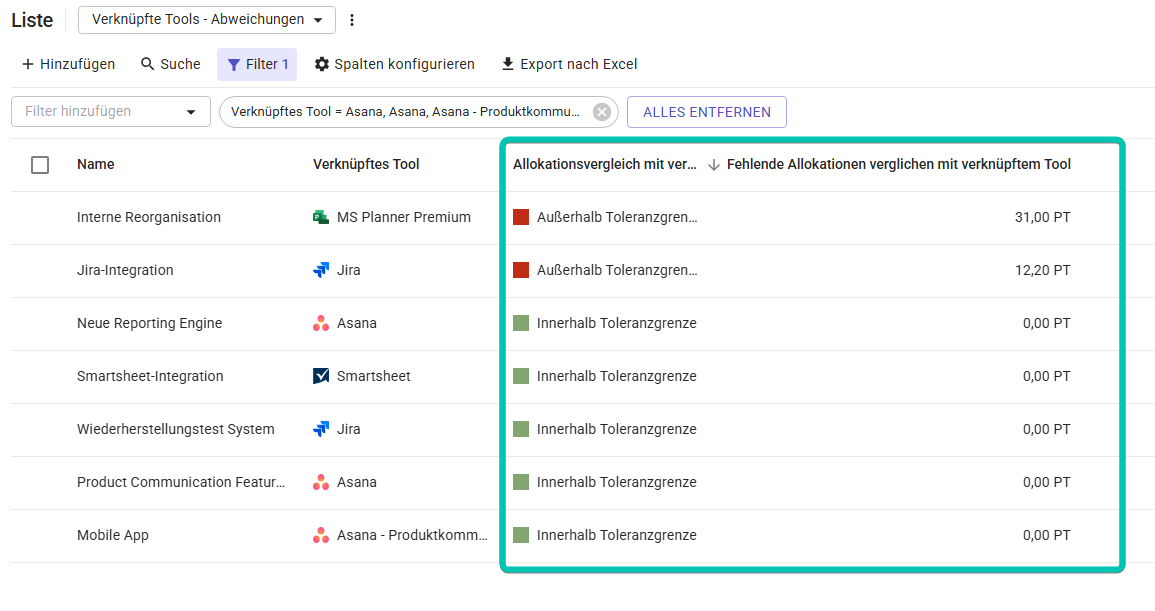Remove the Verknüpftes Tool filter chip via its X
This screenshot has height=611, width=1155.
click(x=602, y=112)
